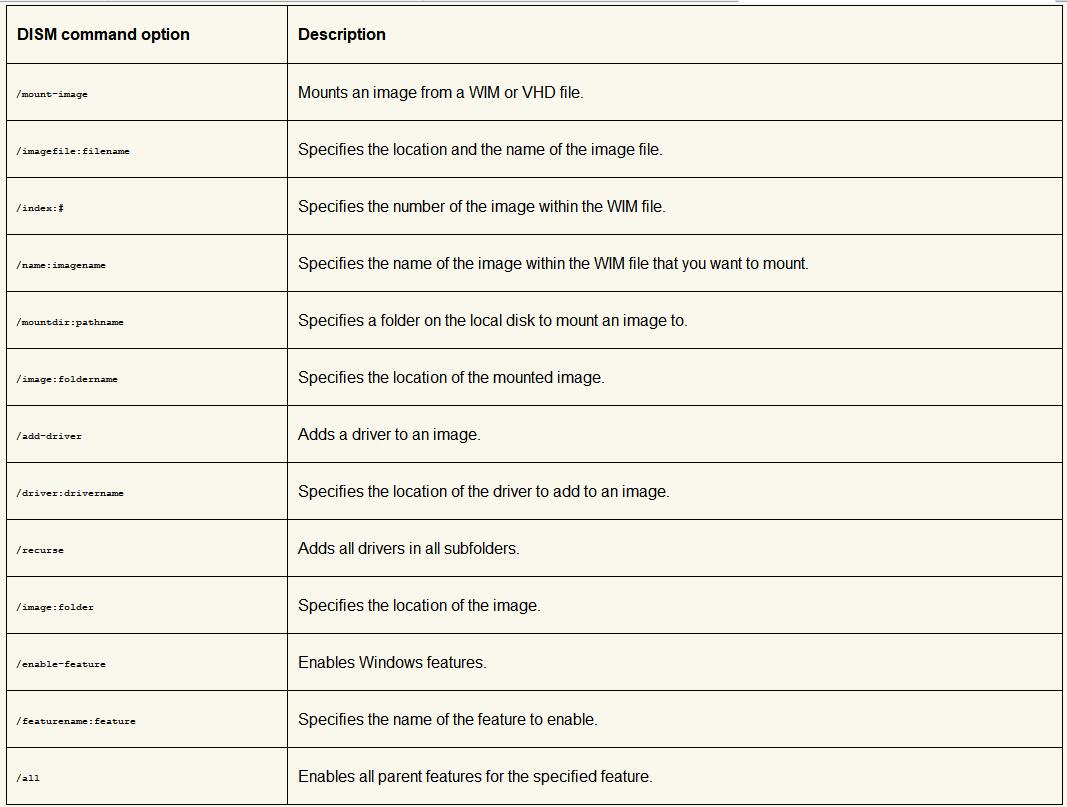Select the /recurse command option
1067x807 pixels.
pos(40,550)
